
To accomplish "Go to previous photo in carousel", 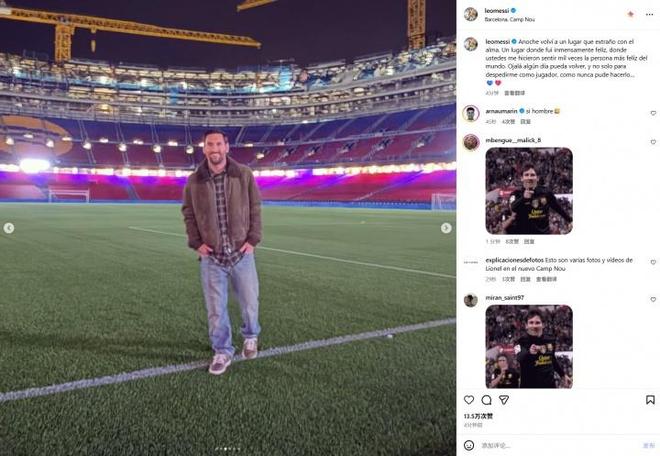I will point(9,228).
